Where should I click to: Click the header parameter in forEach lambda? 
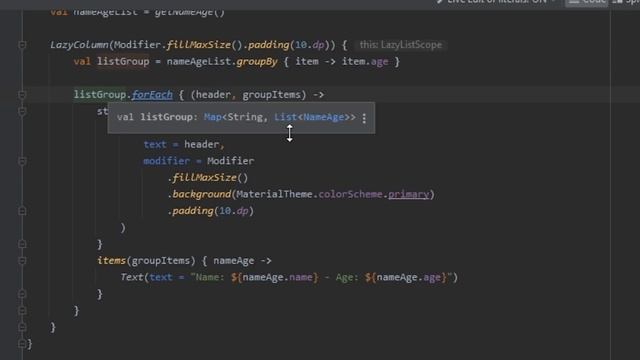(x=213, y=95)
